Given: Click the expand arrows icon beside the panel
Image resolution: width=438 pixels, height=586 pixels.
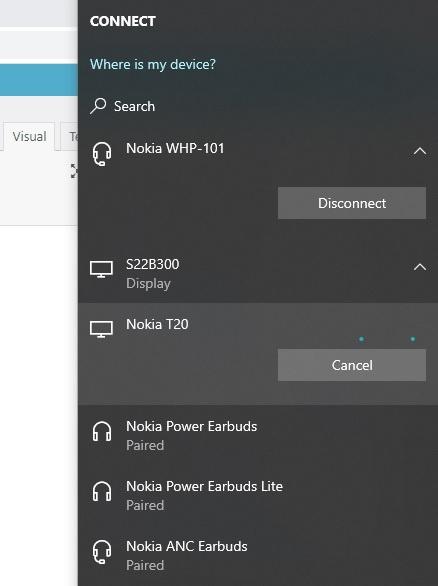Looking at the screenshot, I should point(74,171).
